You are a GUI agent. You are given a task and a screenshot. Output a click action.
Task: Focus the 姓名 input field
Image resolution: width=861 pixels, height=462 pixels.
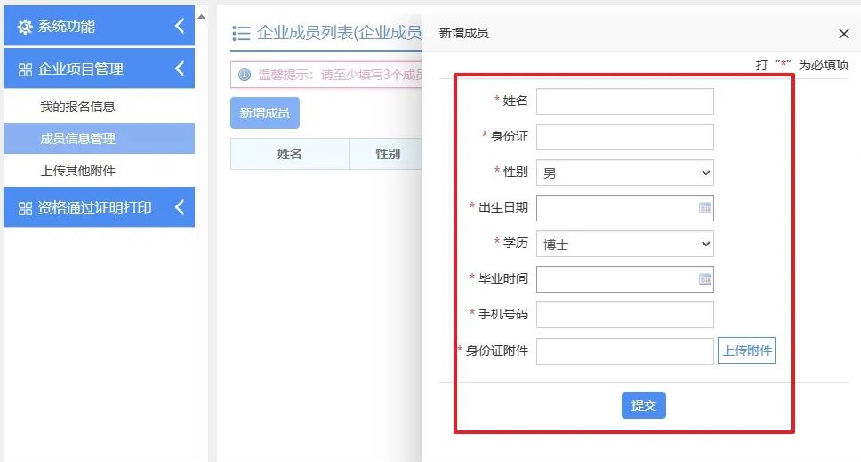(625, 102)
